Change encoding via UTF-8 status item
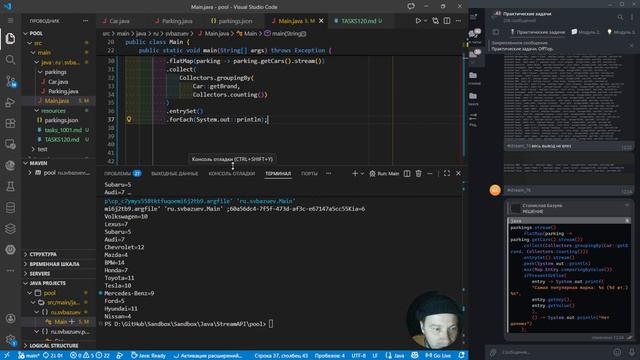The image size is (640, 360). pos(358,356)
